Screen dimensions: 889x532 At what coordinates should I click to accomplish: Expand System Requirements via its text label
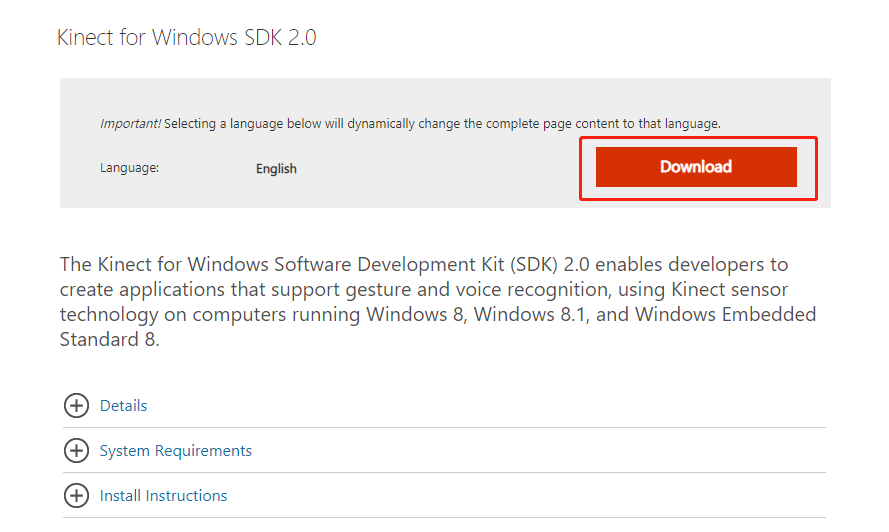point(175,451)
